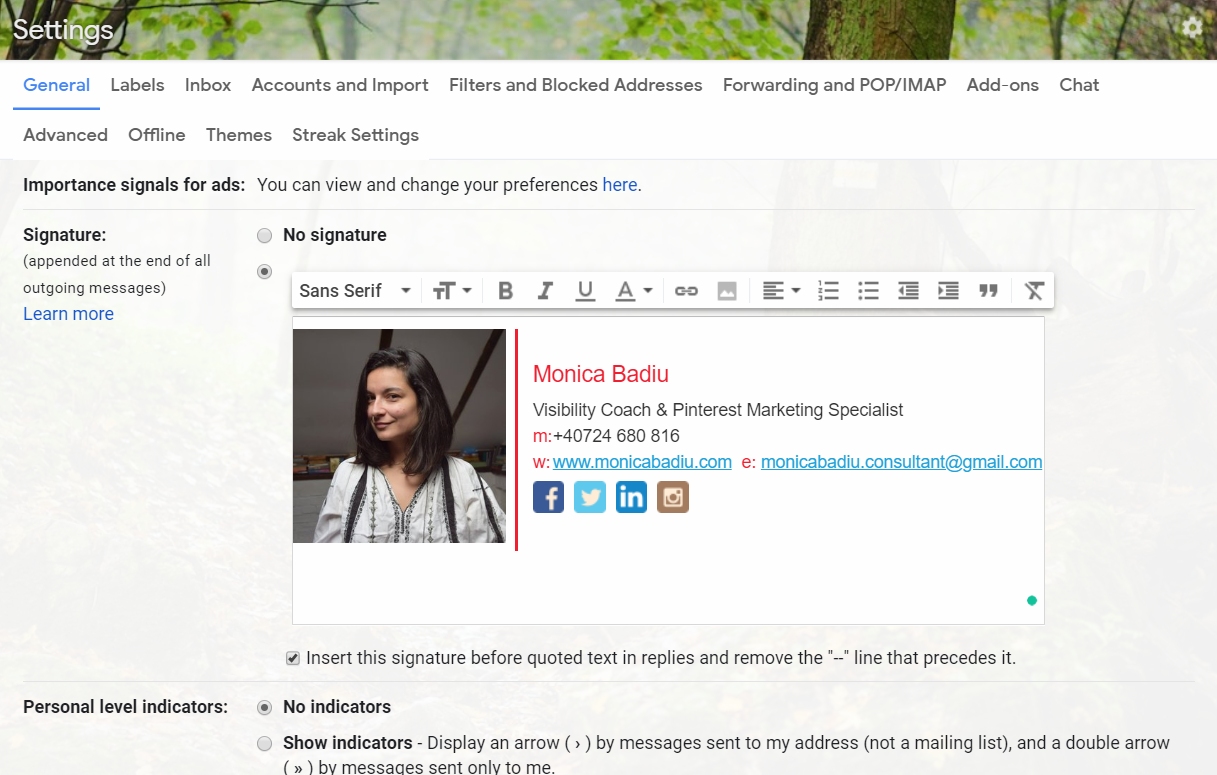Open Filters and Blocked Addresses tab
1217x775 pixels.
[576, 85]
